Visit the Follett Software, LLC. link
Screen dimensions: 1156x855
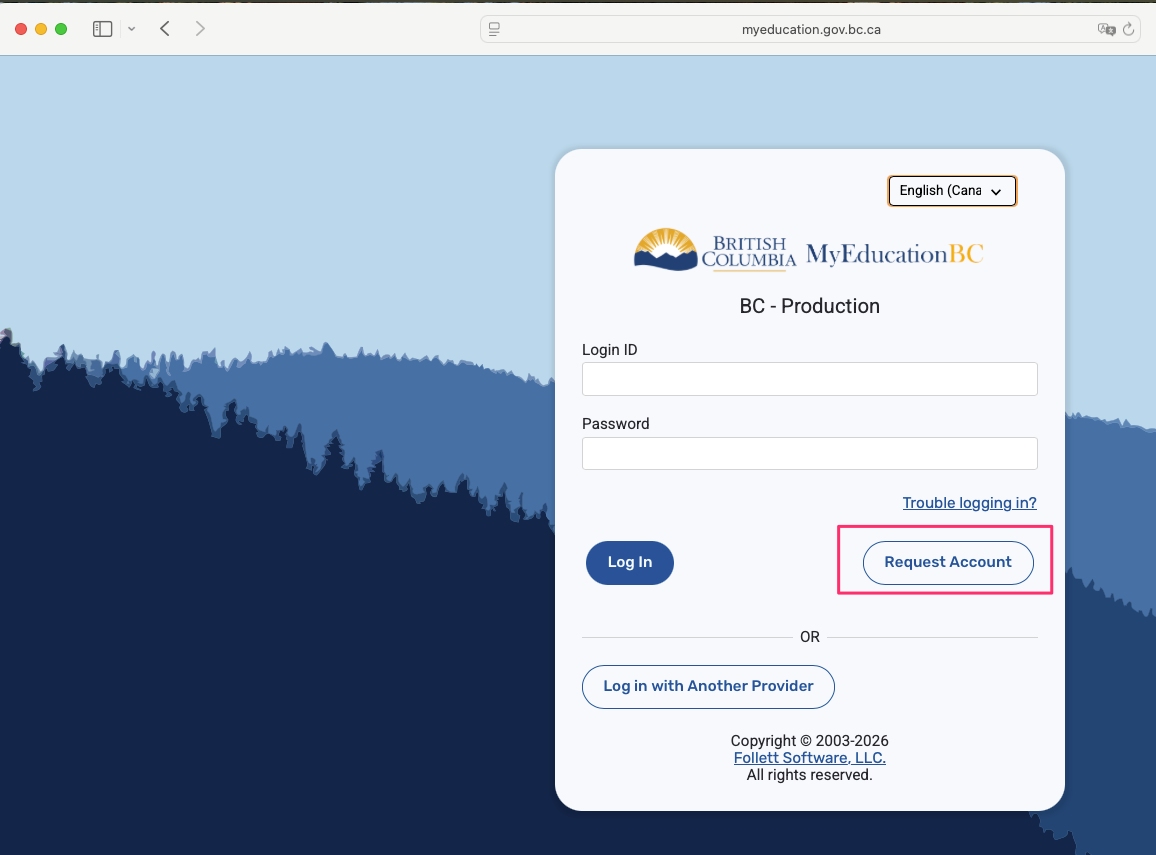coord(809,758)
